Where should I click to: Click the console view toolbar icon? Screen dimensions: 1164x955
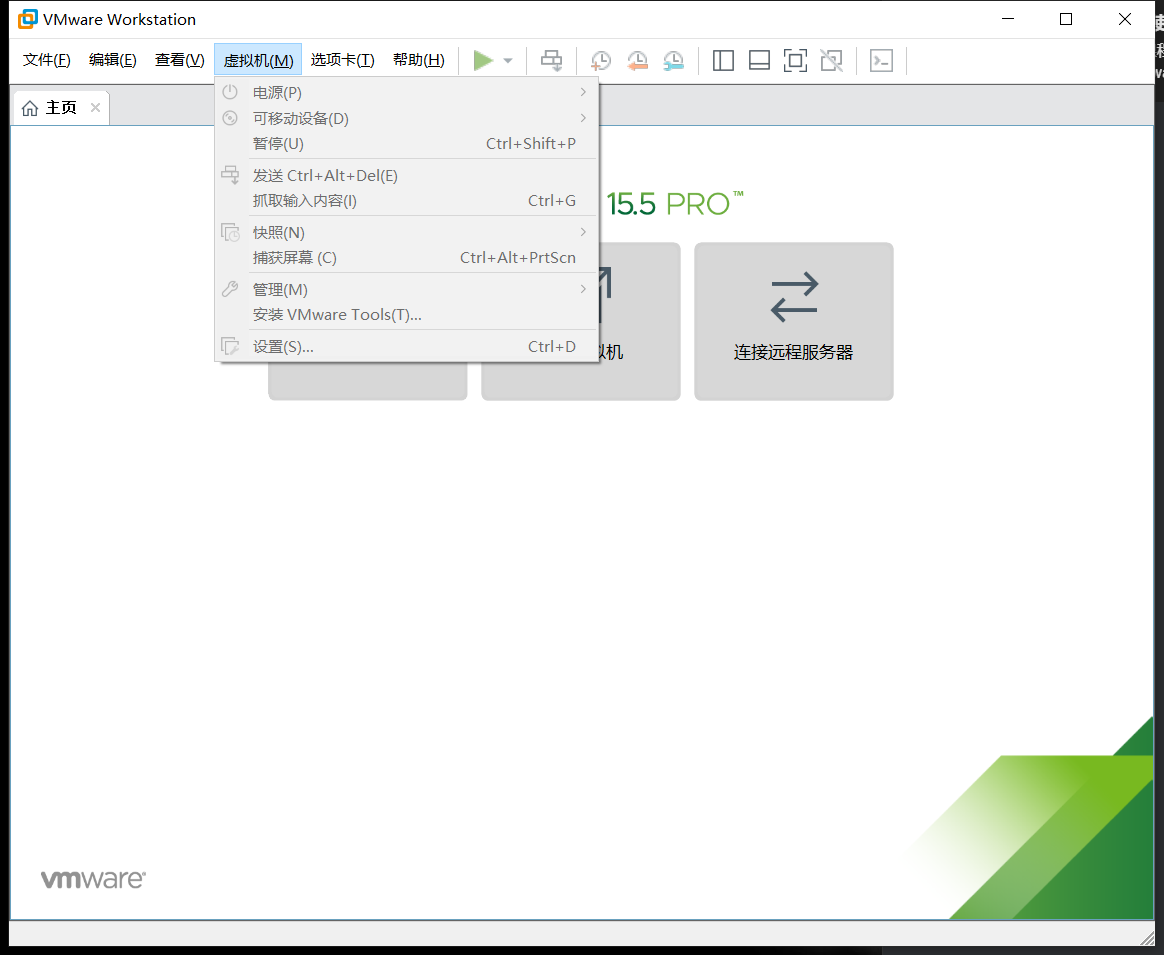pos(881,60)
